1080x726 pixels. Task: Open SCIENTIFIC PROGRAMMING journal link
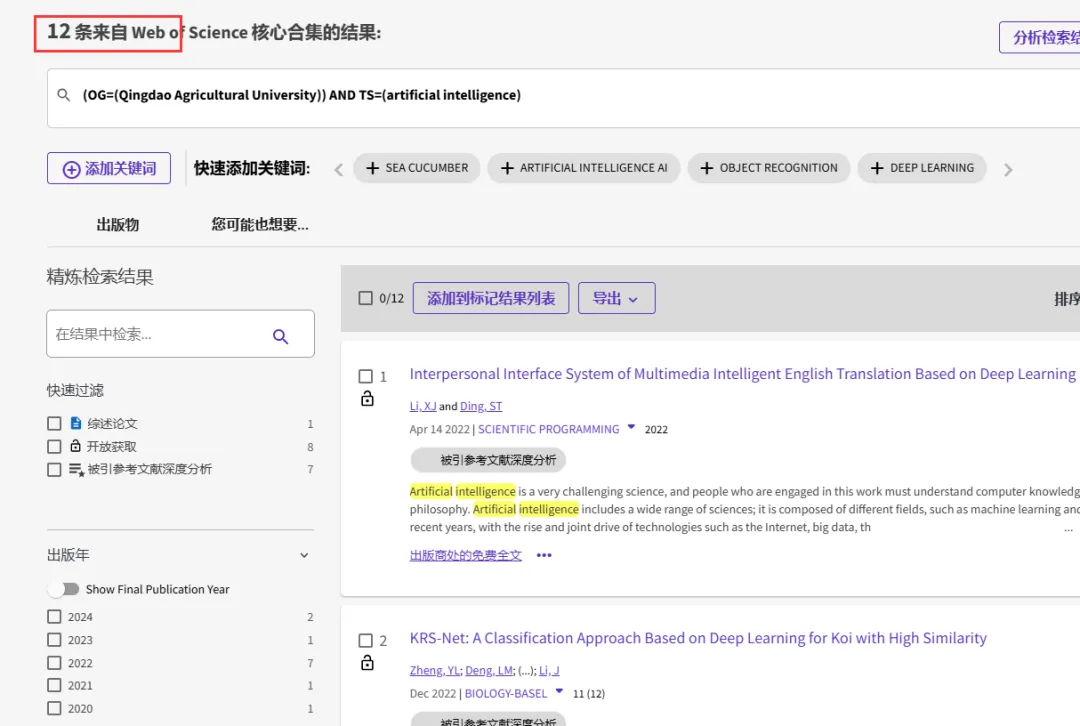[x=548, y=429]
